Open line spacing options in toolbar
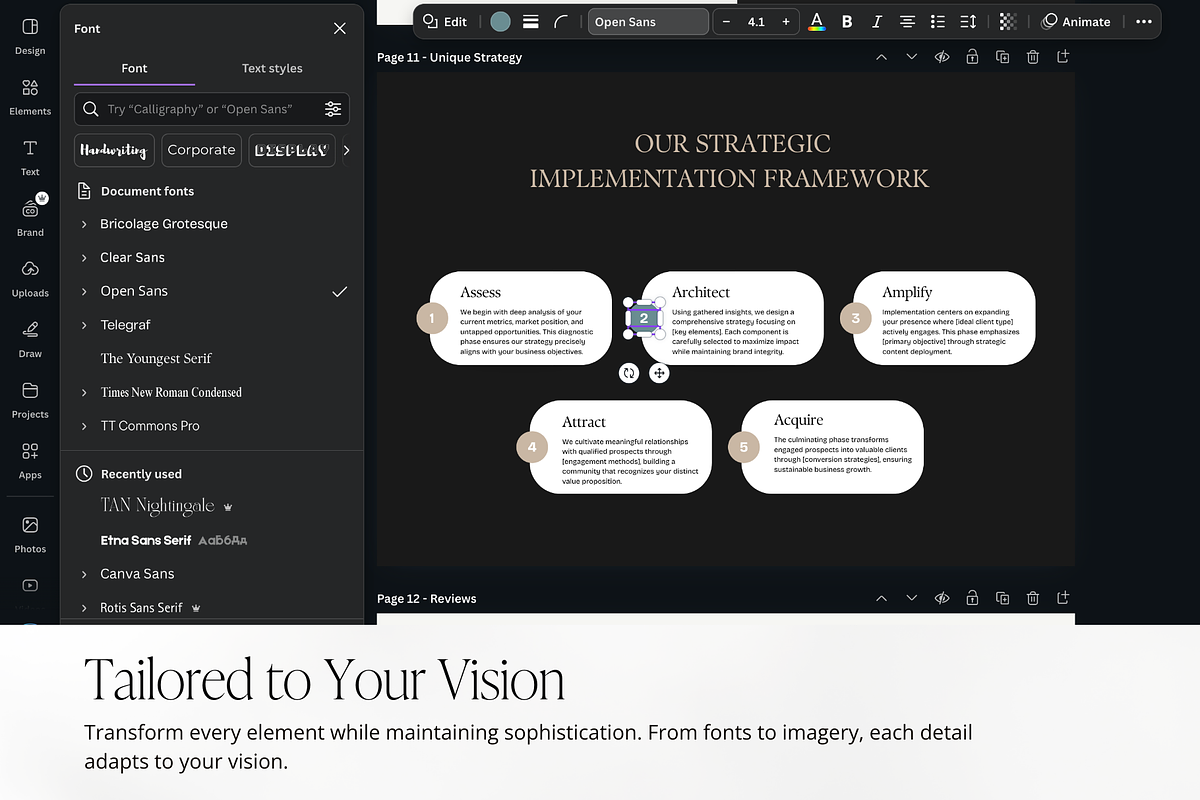 (968, 22)
